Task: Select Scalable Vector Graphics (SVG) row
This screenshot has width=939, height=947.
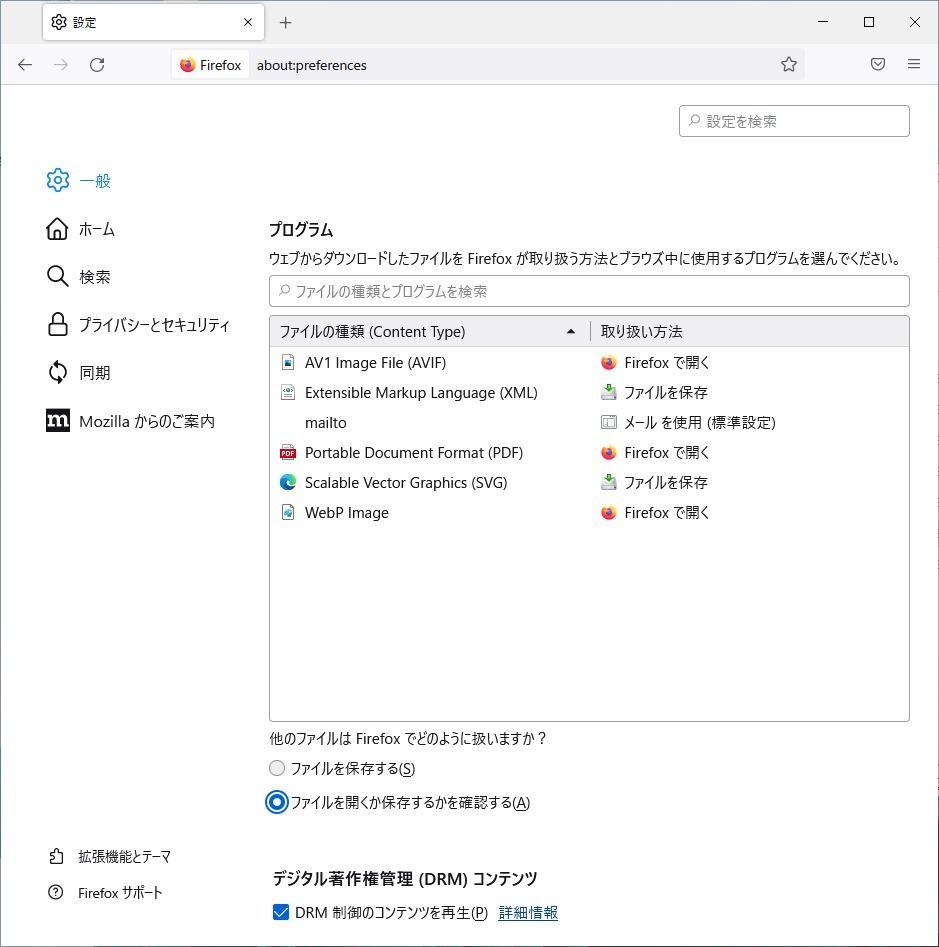Action: click(x=589, y=483)
